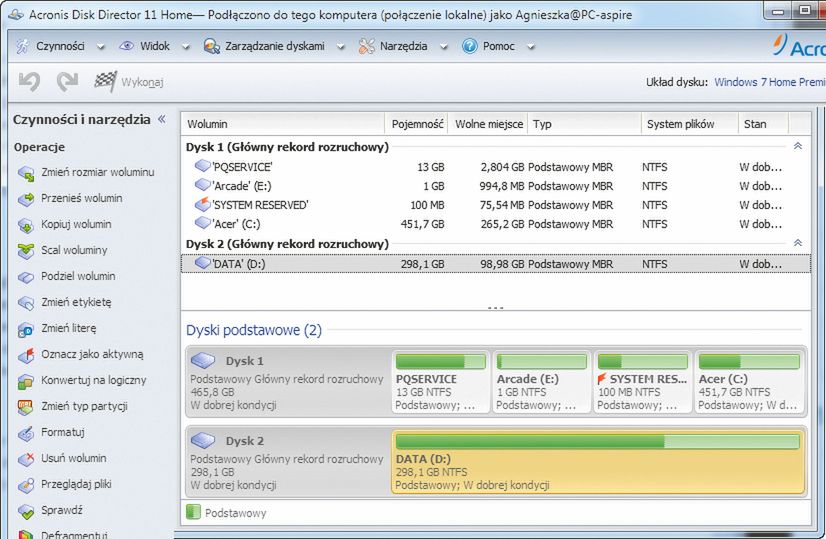Click the 265,2 GB free space cell
Viewport: 826px width, 539px height.
(x=502, y=224)
